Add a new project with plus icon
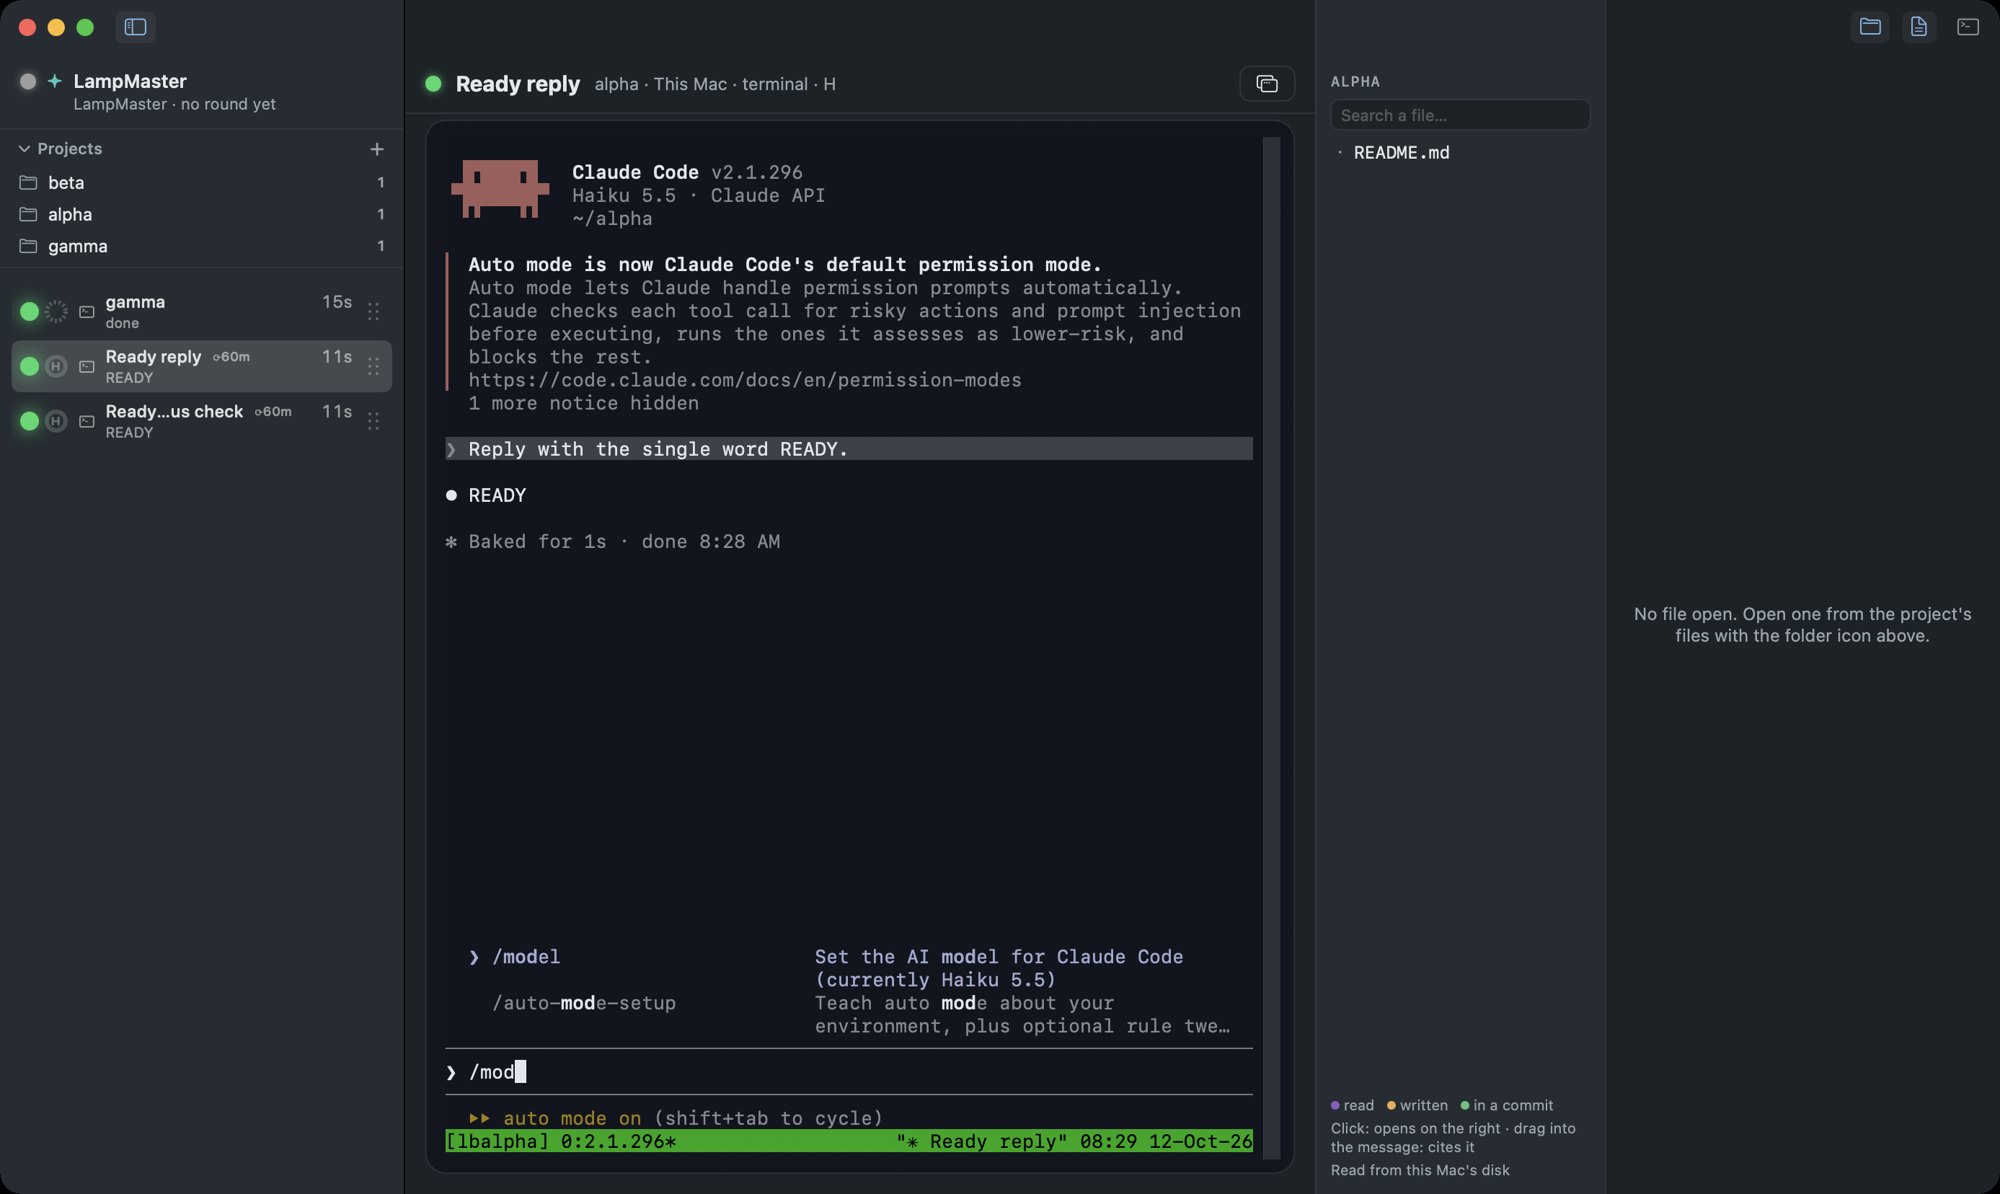 tap(377, 149)
